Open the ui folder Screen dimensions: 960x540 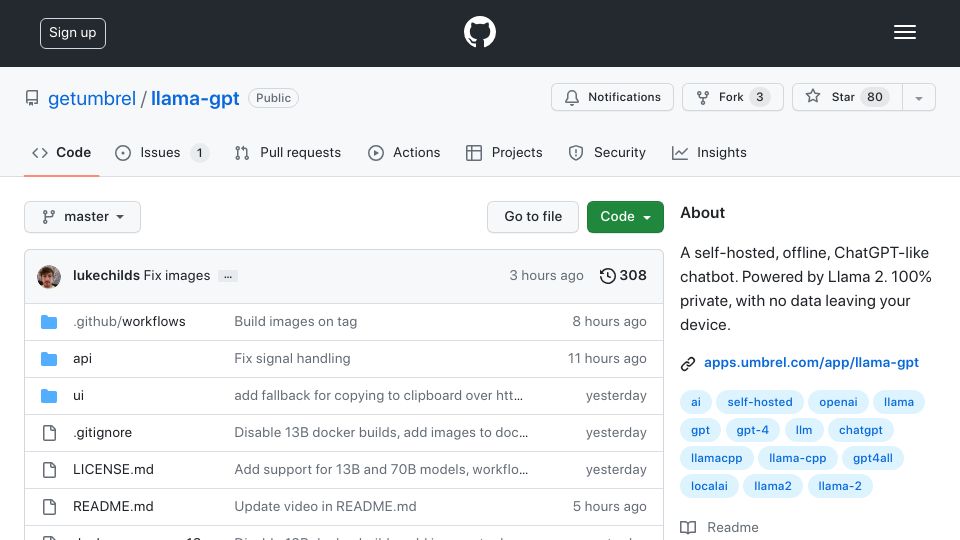click(x=78, y=396)
